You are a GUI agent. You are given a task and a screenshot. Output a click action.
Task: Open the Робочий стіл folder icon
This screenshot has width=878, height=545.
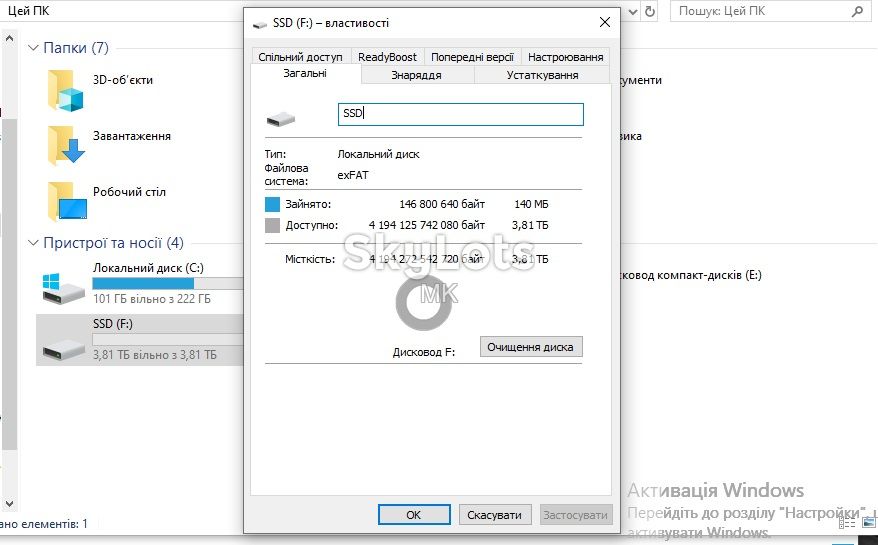coord(67,202)
